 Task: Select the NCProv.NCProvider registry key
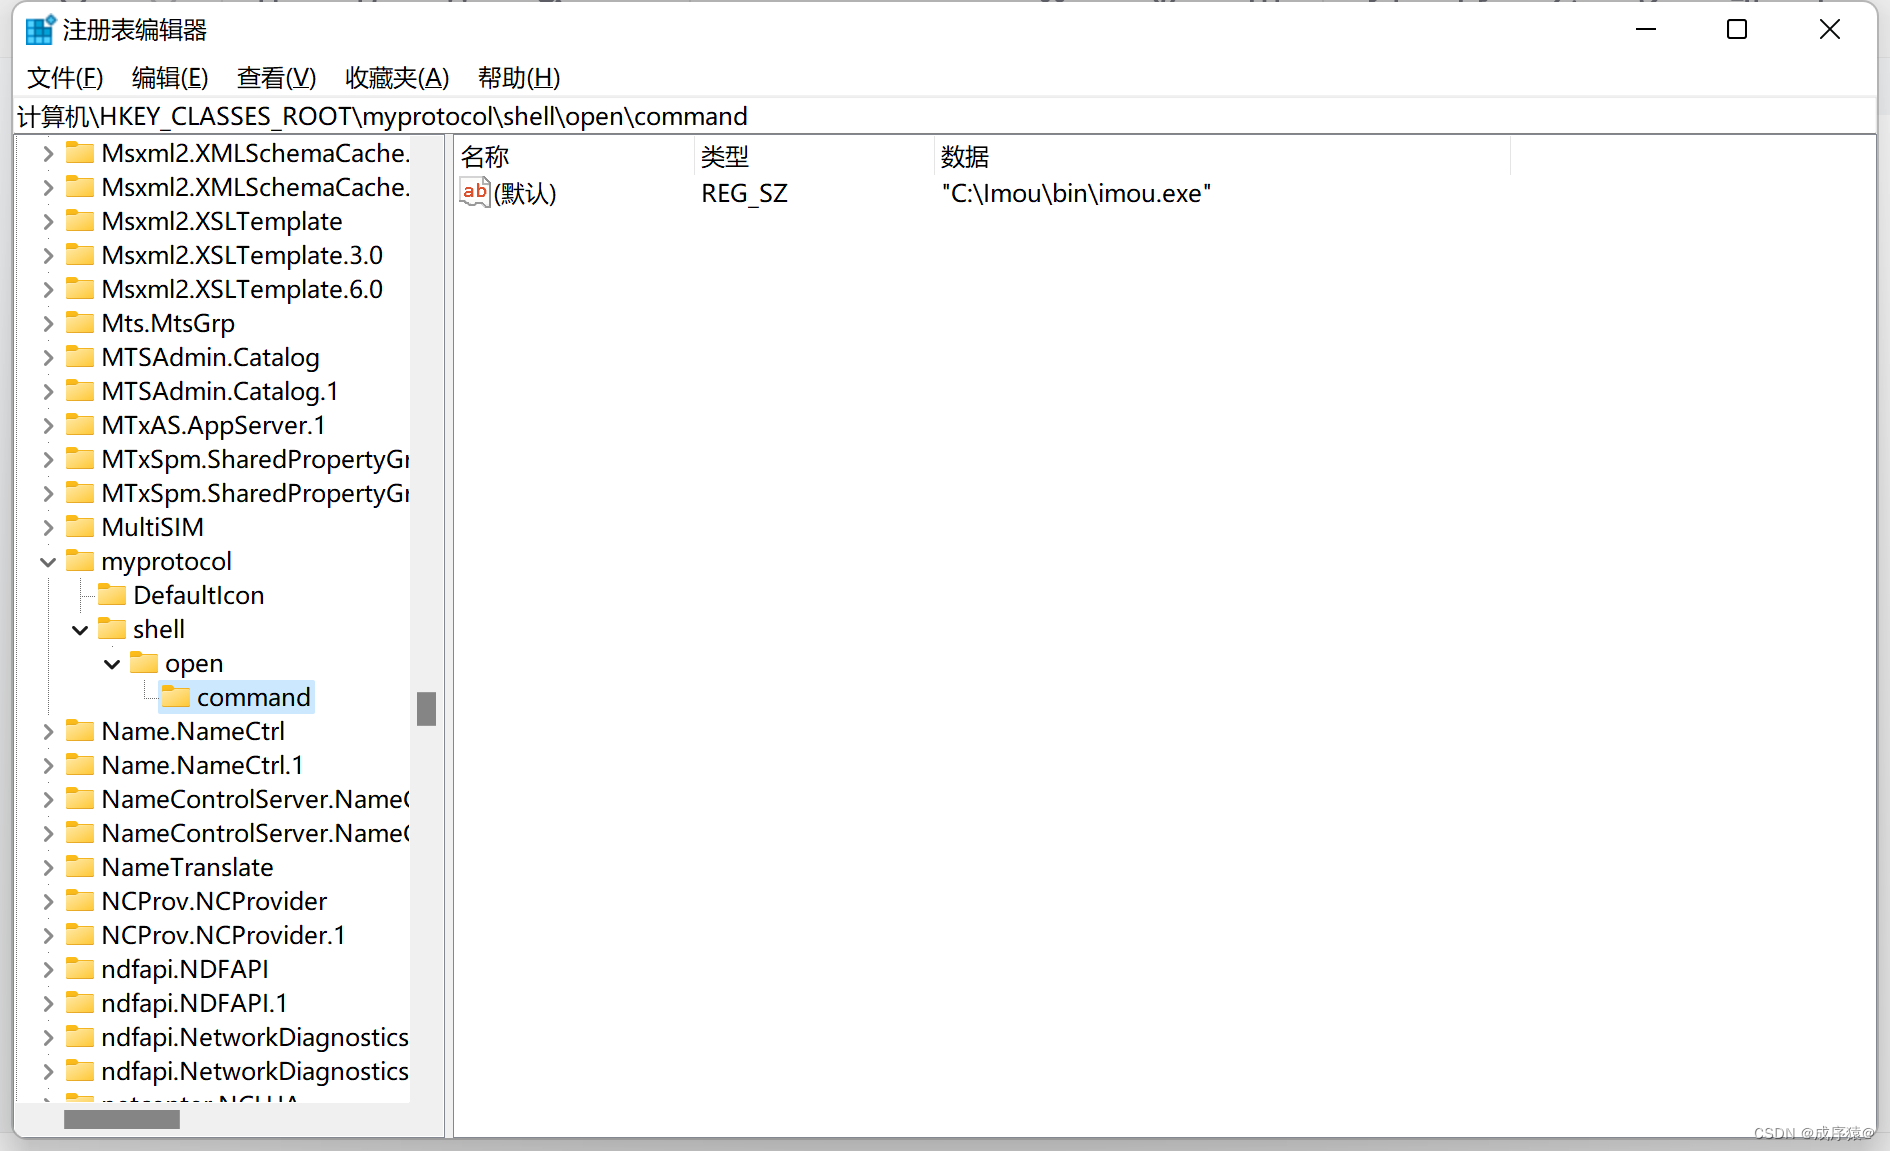(213, 901)
